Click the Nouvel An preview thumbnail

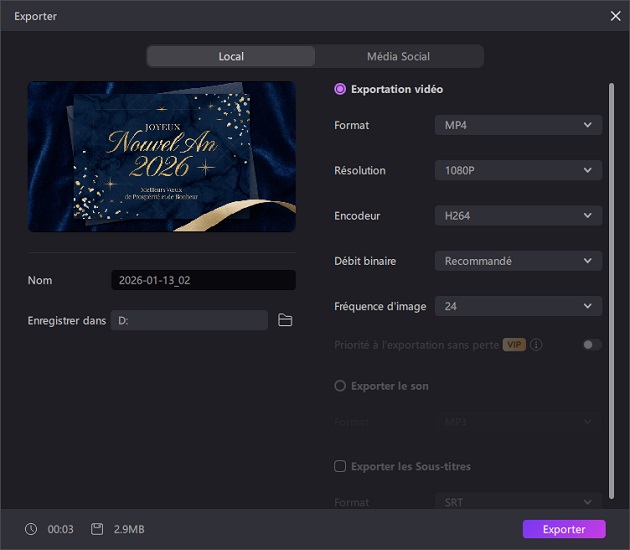pyautogui.click(x=162, y=156)
